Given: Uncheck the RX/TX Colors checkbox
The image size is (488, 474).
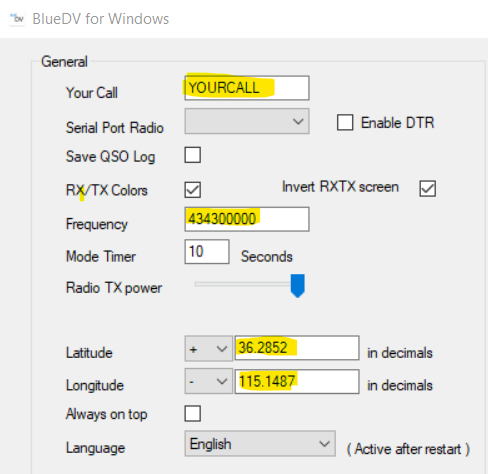Looking at the screenshot, I should tap(193, 190).
